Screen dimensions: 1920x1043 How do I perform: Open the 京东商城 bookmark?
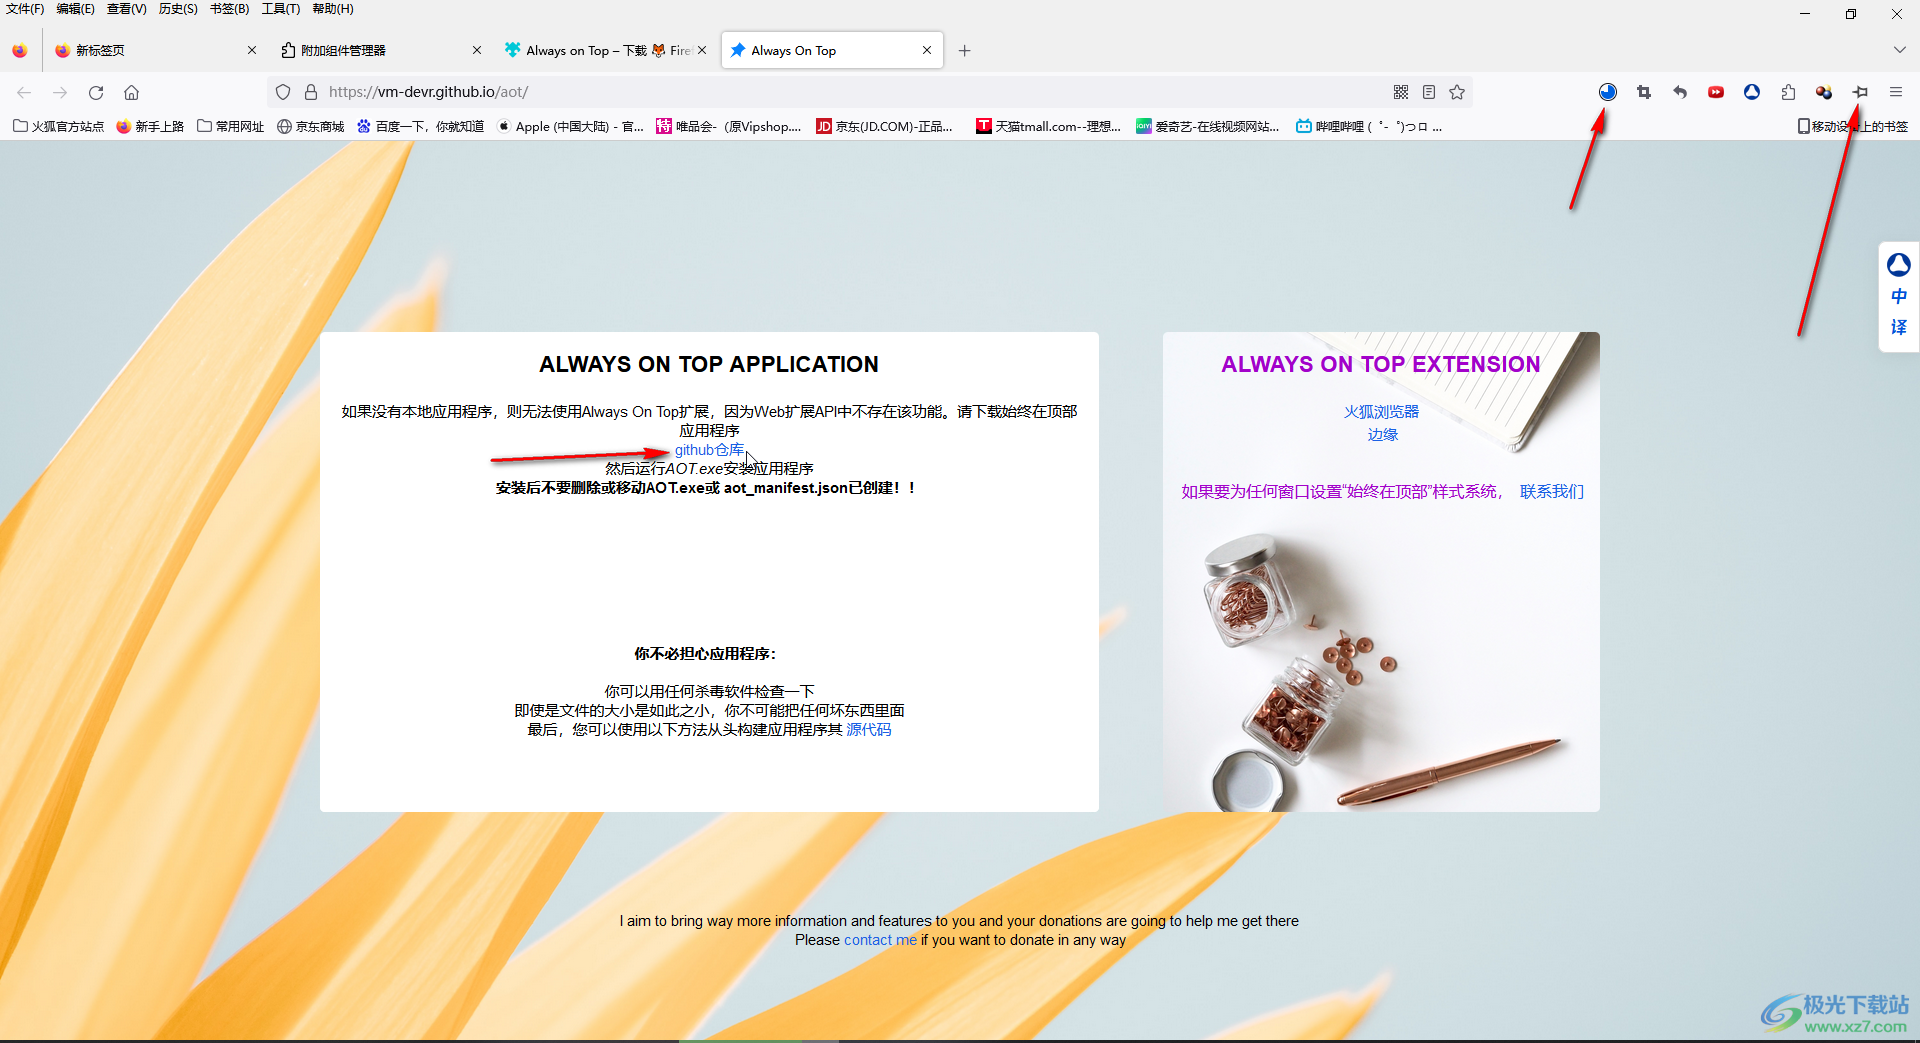pos(311,126)
